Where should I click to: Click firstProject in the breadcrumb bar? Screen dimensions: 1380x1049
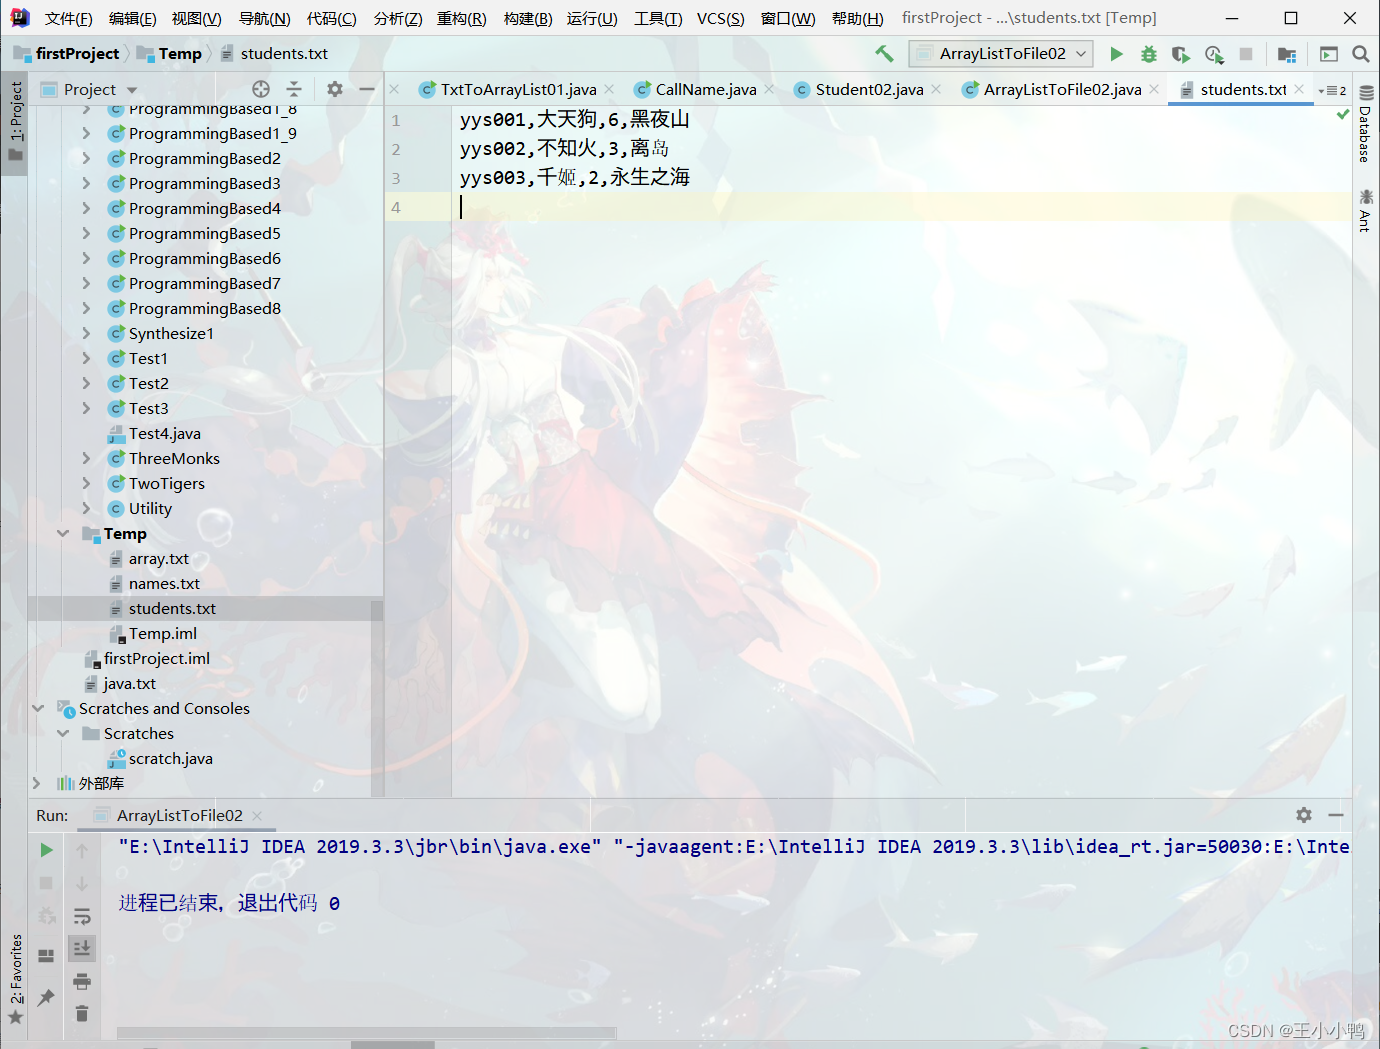point(77,54)
